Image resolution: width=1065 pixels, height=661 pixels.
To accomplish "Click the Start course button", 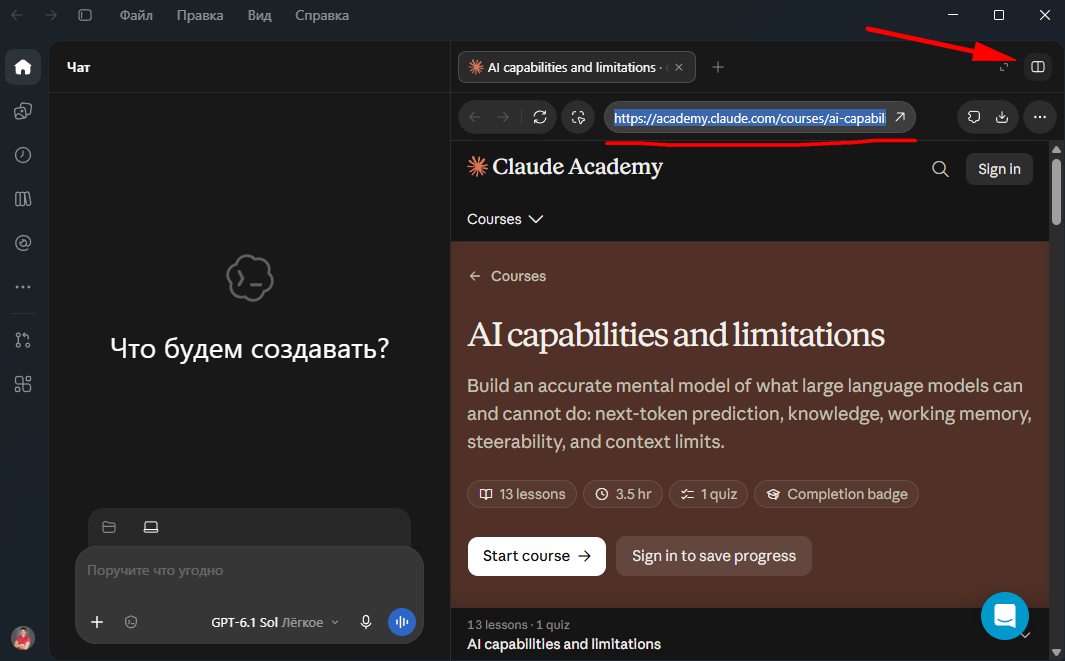I will [537, 556].
